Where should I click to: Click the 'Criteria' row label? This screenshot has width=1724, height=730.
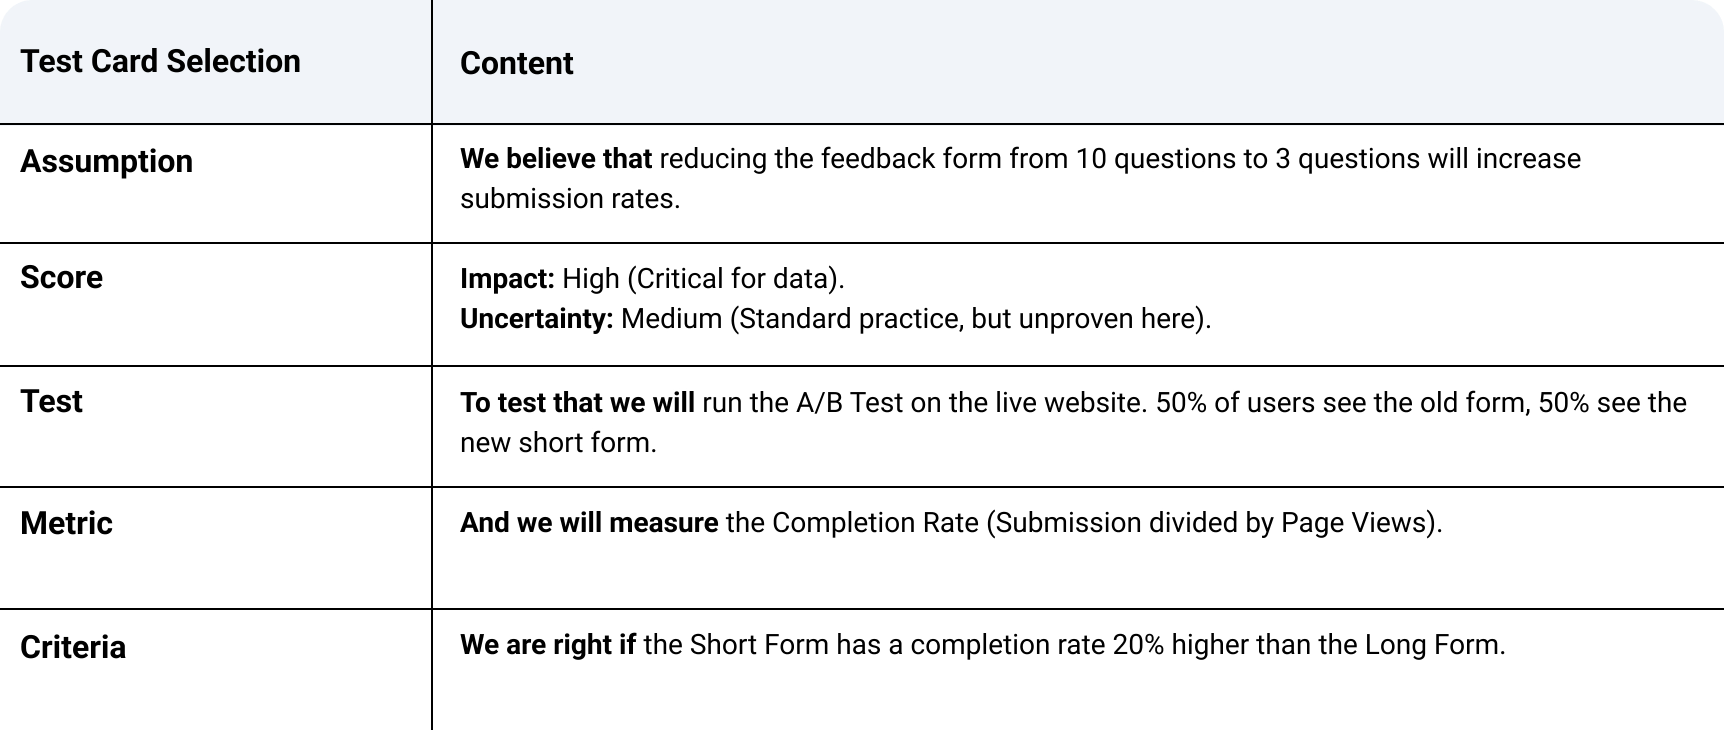(73, 647)
